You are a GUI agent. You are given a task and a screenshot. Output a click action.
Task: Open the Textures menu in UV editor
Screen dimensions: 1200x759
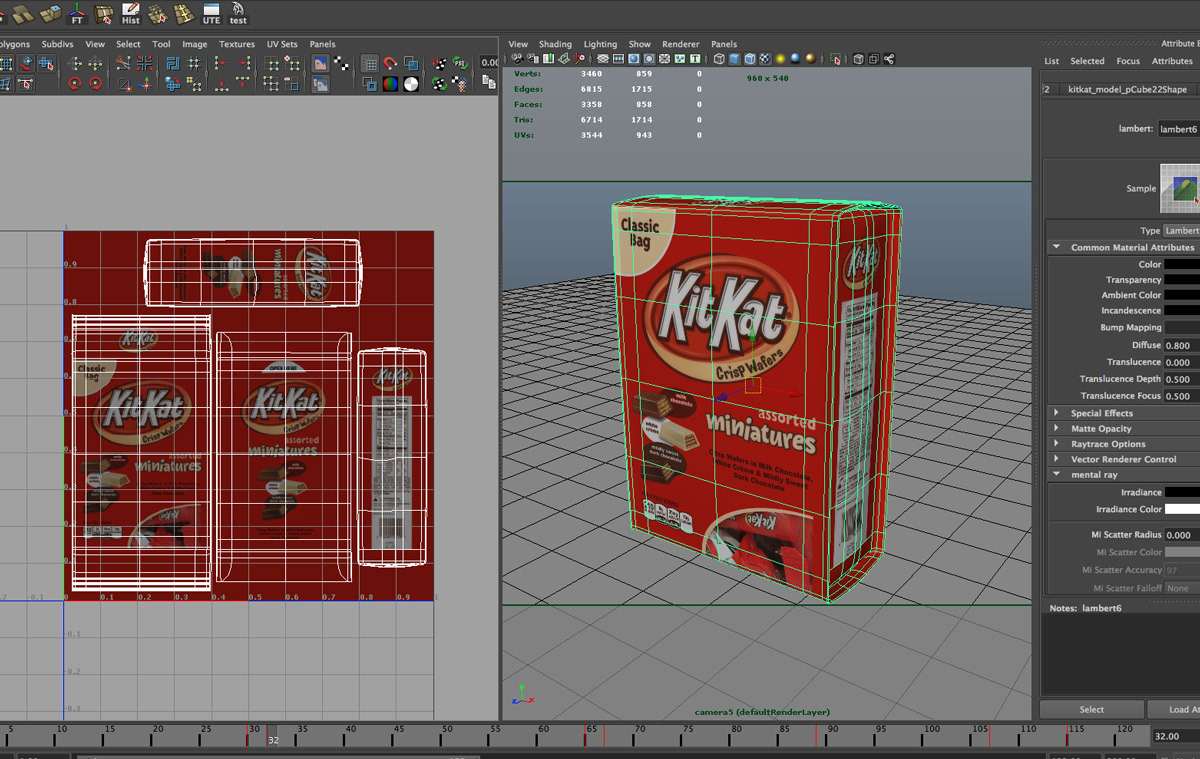point(237,44)
